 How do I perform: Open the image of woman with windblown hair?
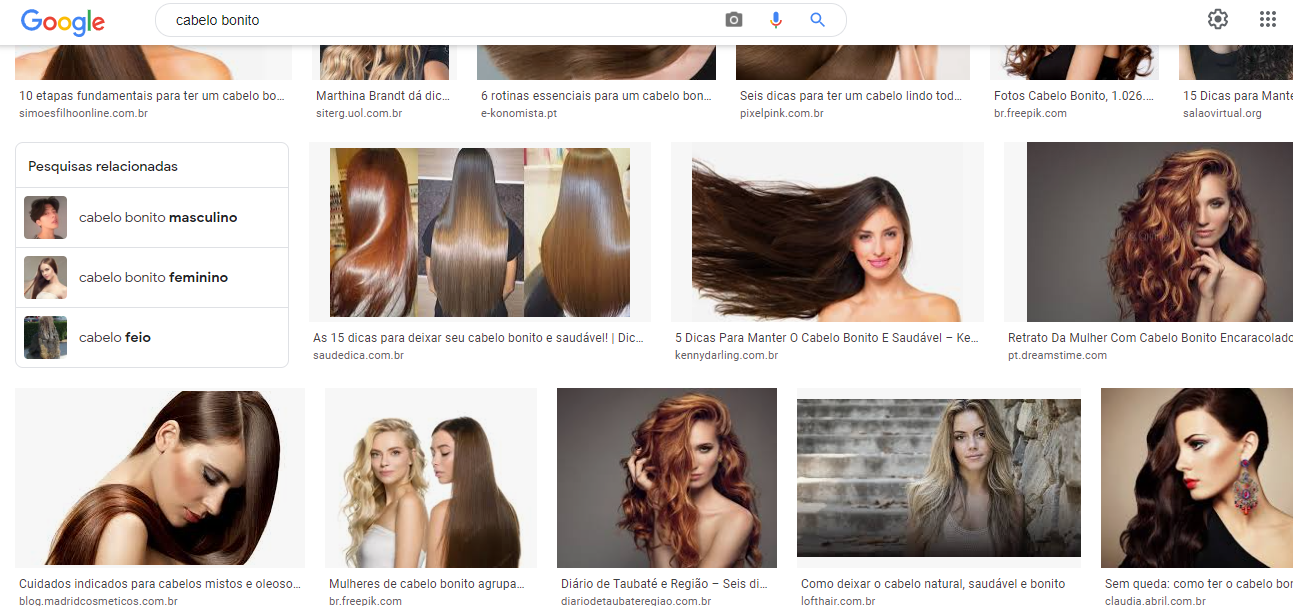(827, 232)
